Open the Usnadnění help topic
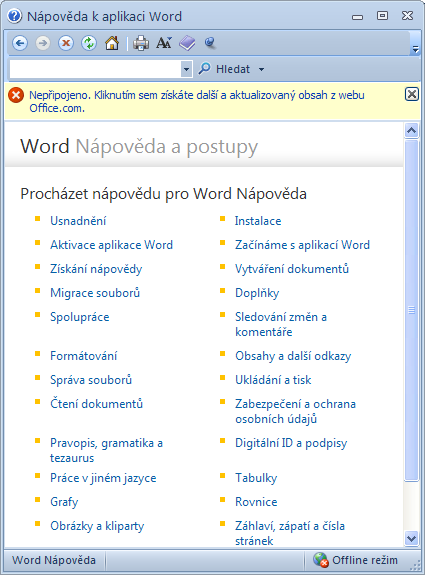Viewport: 425px width, 575px height. (x=78, y=221)
